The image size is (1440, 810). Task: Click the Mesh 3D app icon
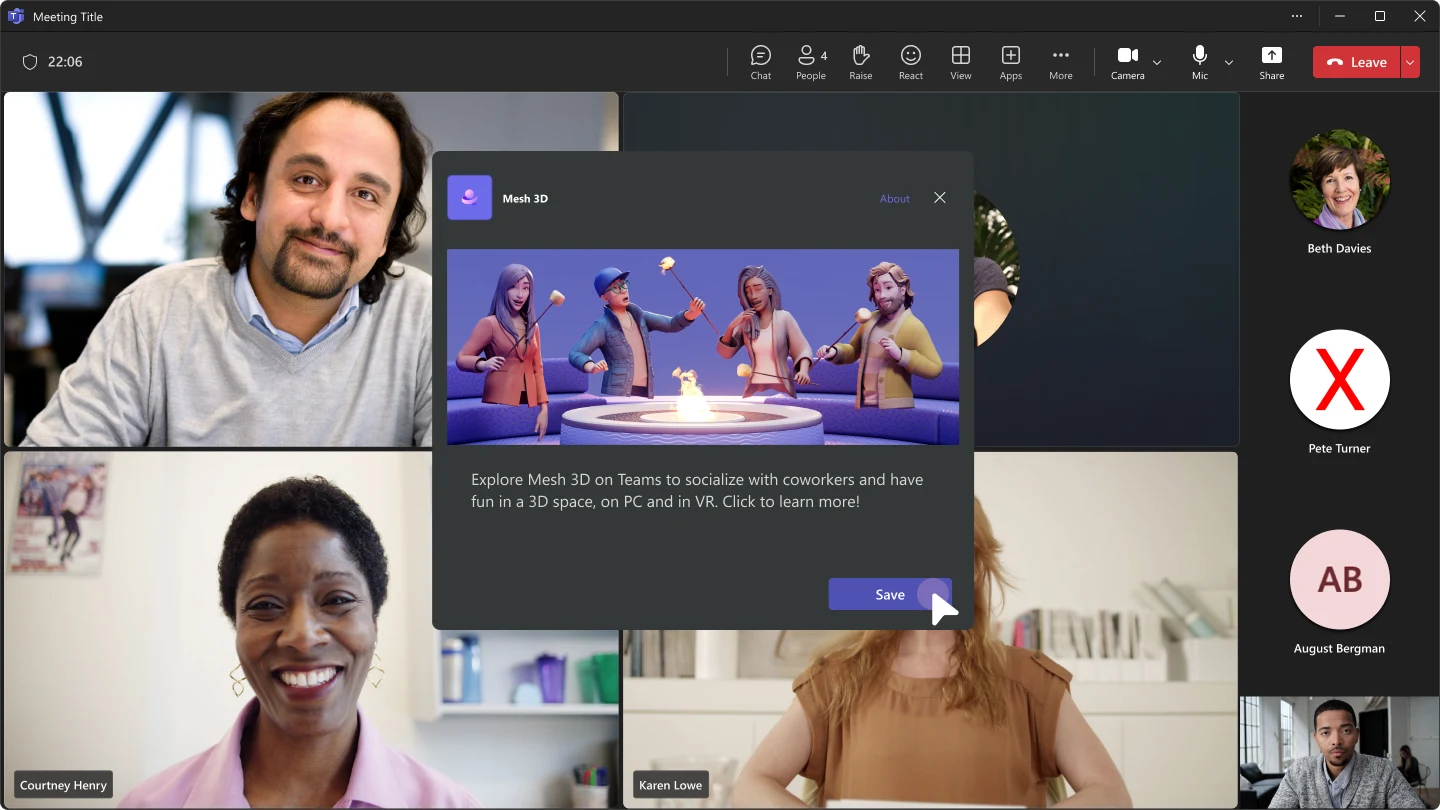point(469,198)
